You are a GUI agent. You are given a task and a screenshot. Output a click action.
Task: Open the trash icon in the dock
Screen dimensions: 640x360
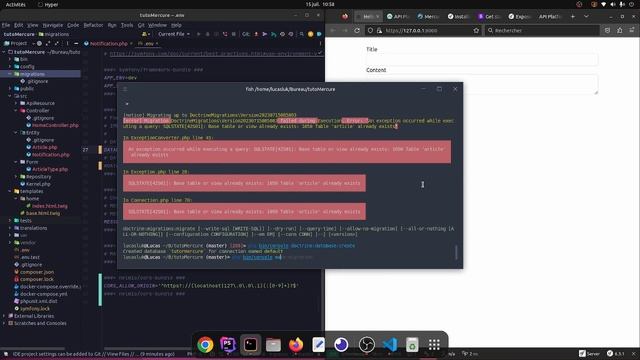point(412,344)
